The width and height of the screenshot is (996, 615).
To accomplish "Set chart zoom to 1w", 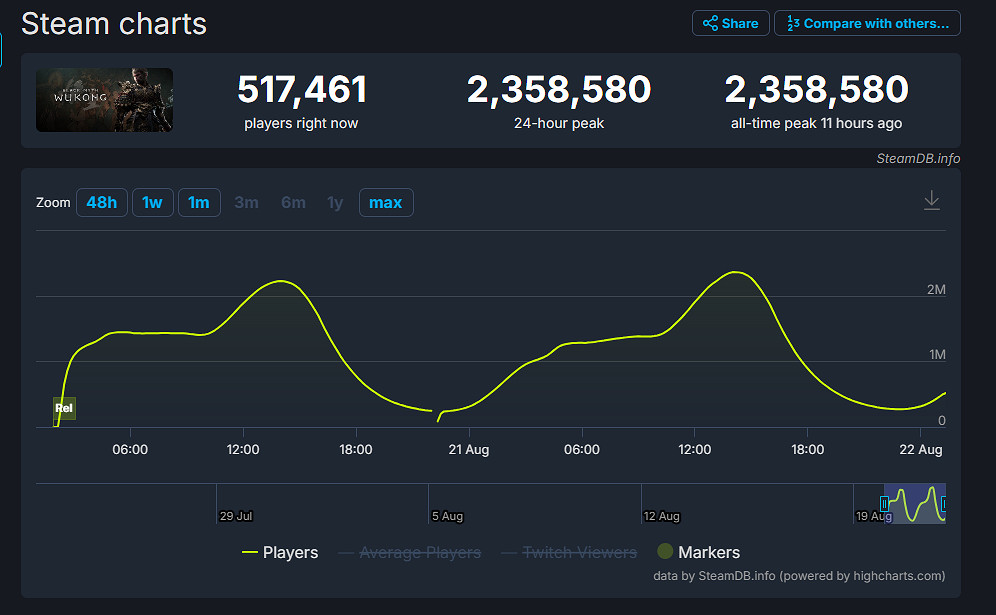I will pos(152,203).
